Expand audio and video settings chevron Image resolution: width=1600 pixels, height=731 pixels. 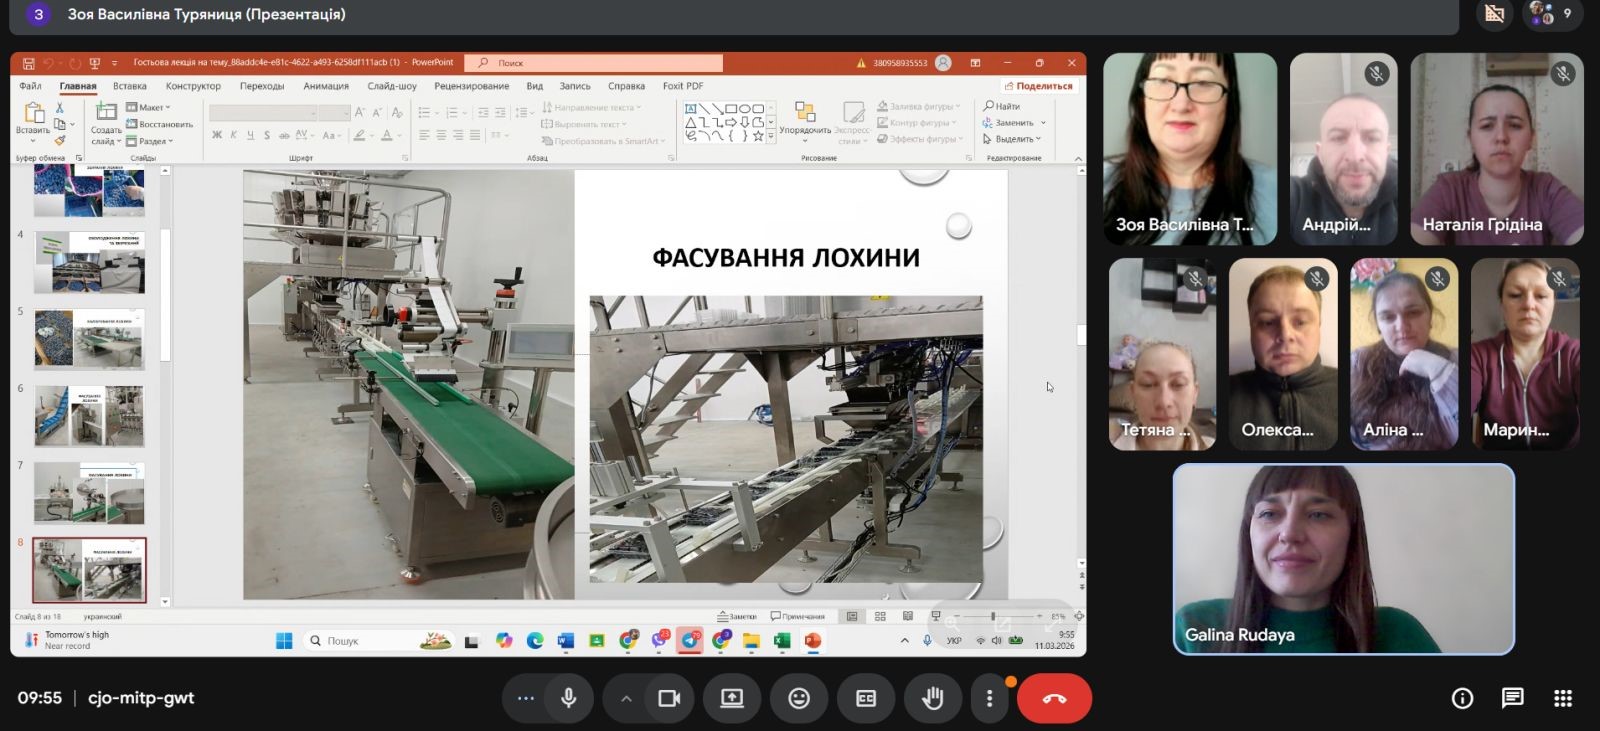coord(626,698)
